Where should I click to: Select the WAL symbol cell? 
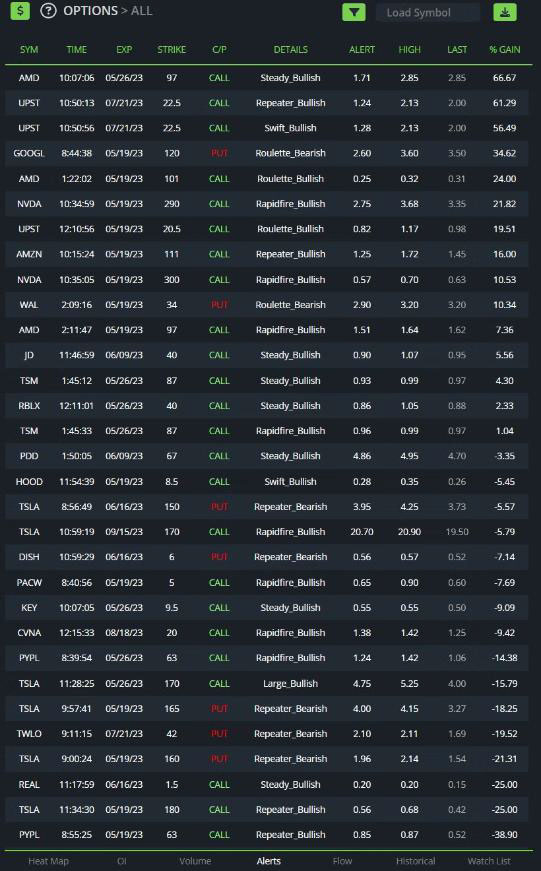click(x=29, y=304)
